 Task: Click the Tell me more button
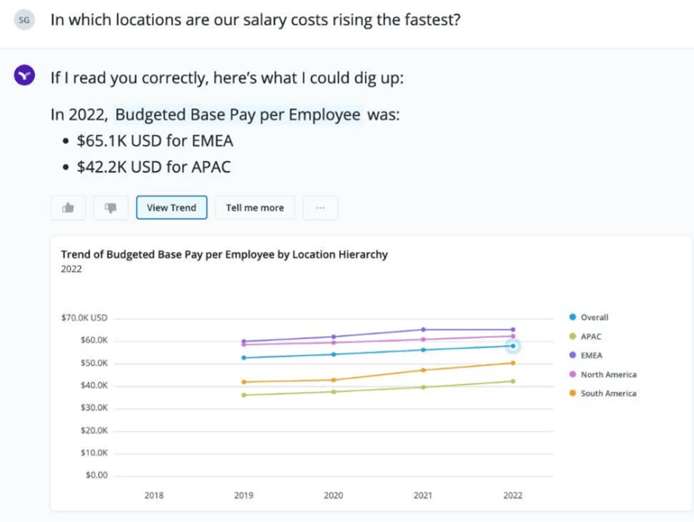(x=255, y=208)
